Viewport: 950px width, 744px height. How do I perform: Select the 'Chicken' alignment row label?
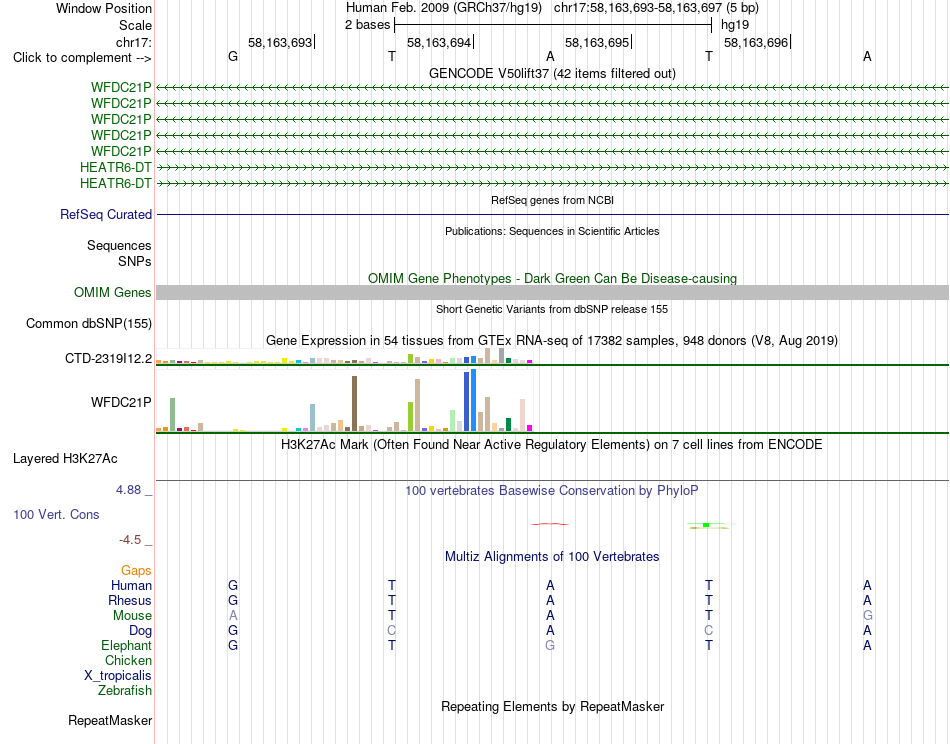(128, 660)
